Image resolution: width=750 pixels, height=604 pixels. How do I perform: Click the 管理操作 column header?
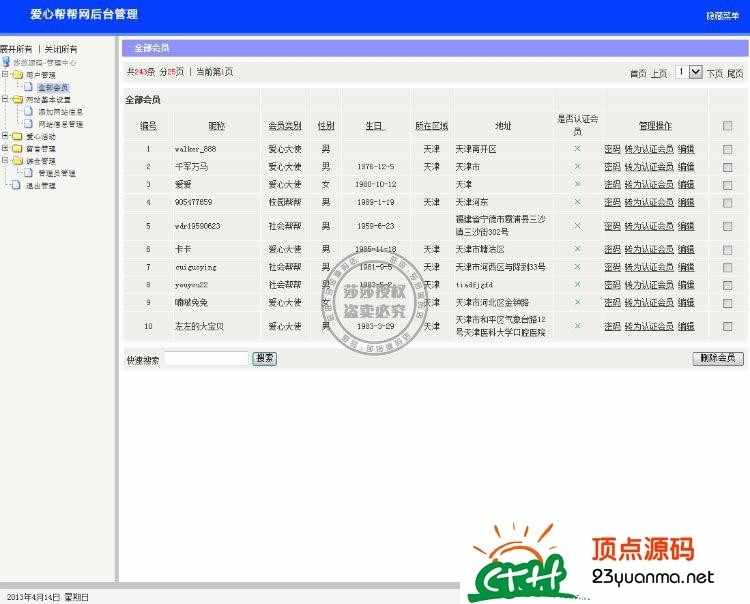coord(655,126)
